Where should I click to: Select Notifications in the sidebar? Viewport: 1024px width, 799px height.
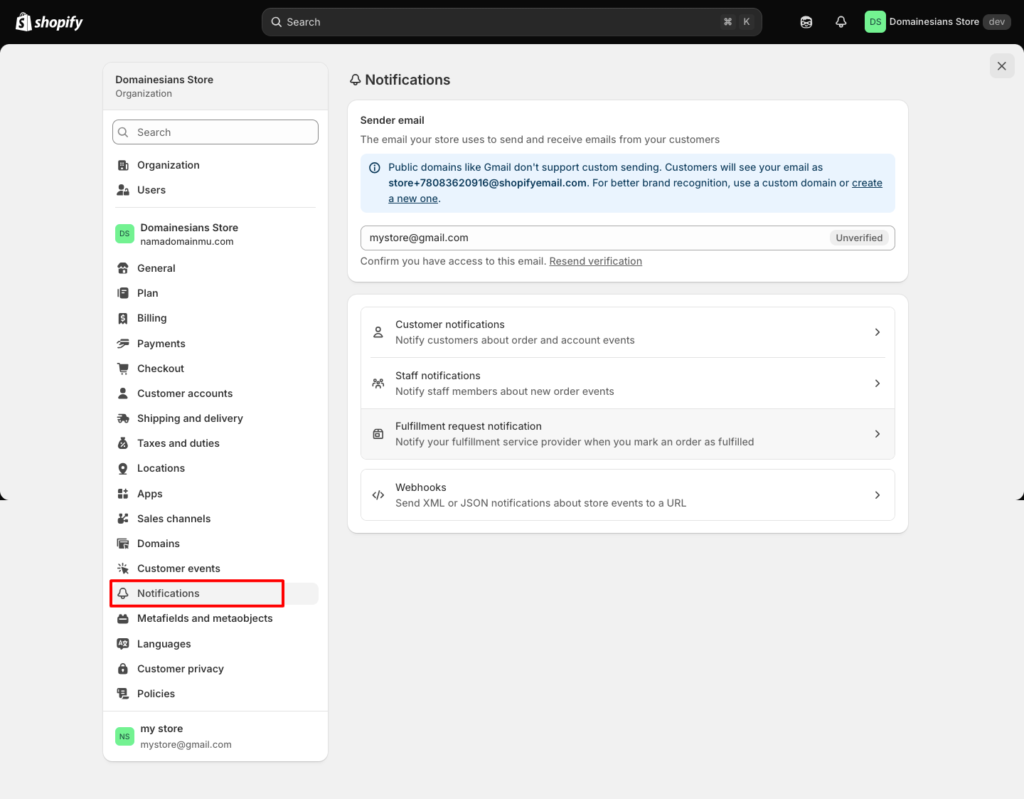pyautogui.click(x=216, y=593)
